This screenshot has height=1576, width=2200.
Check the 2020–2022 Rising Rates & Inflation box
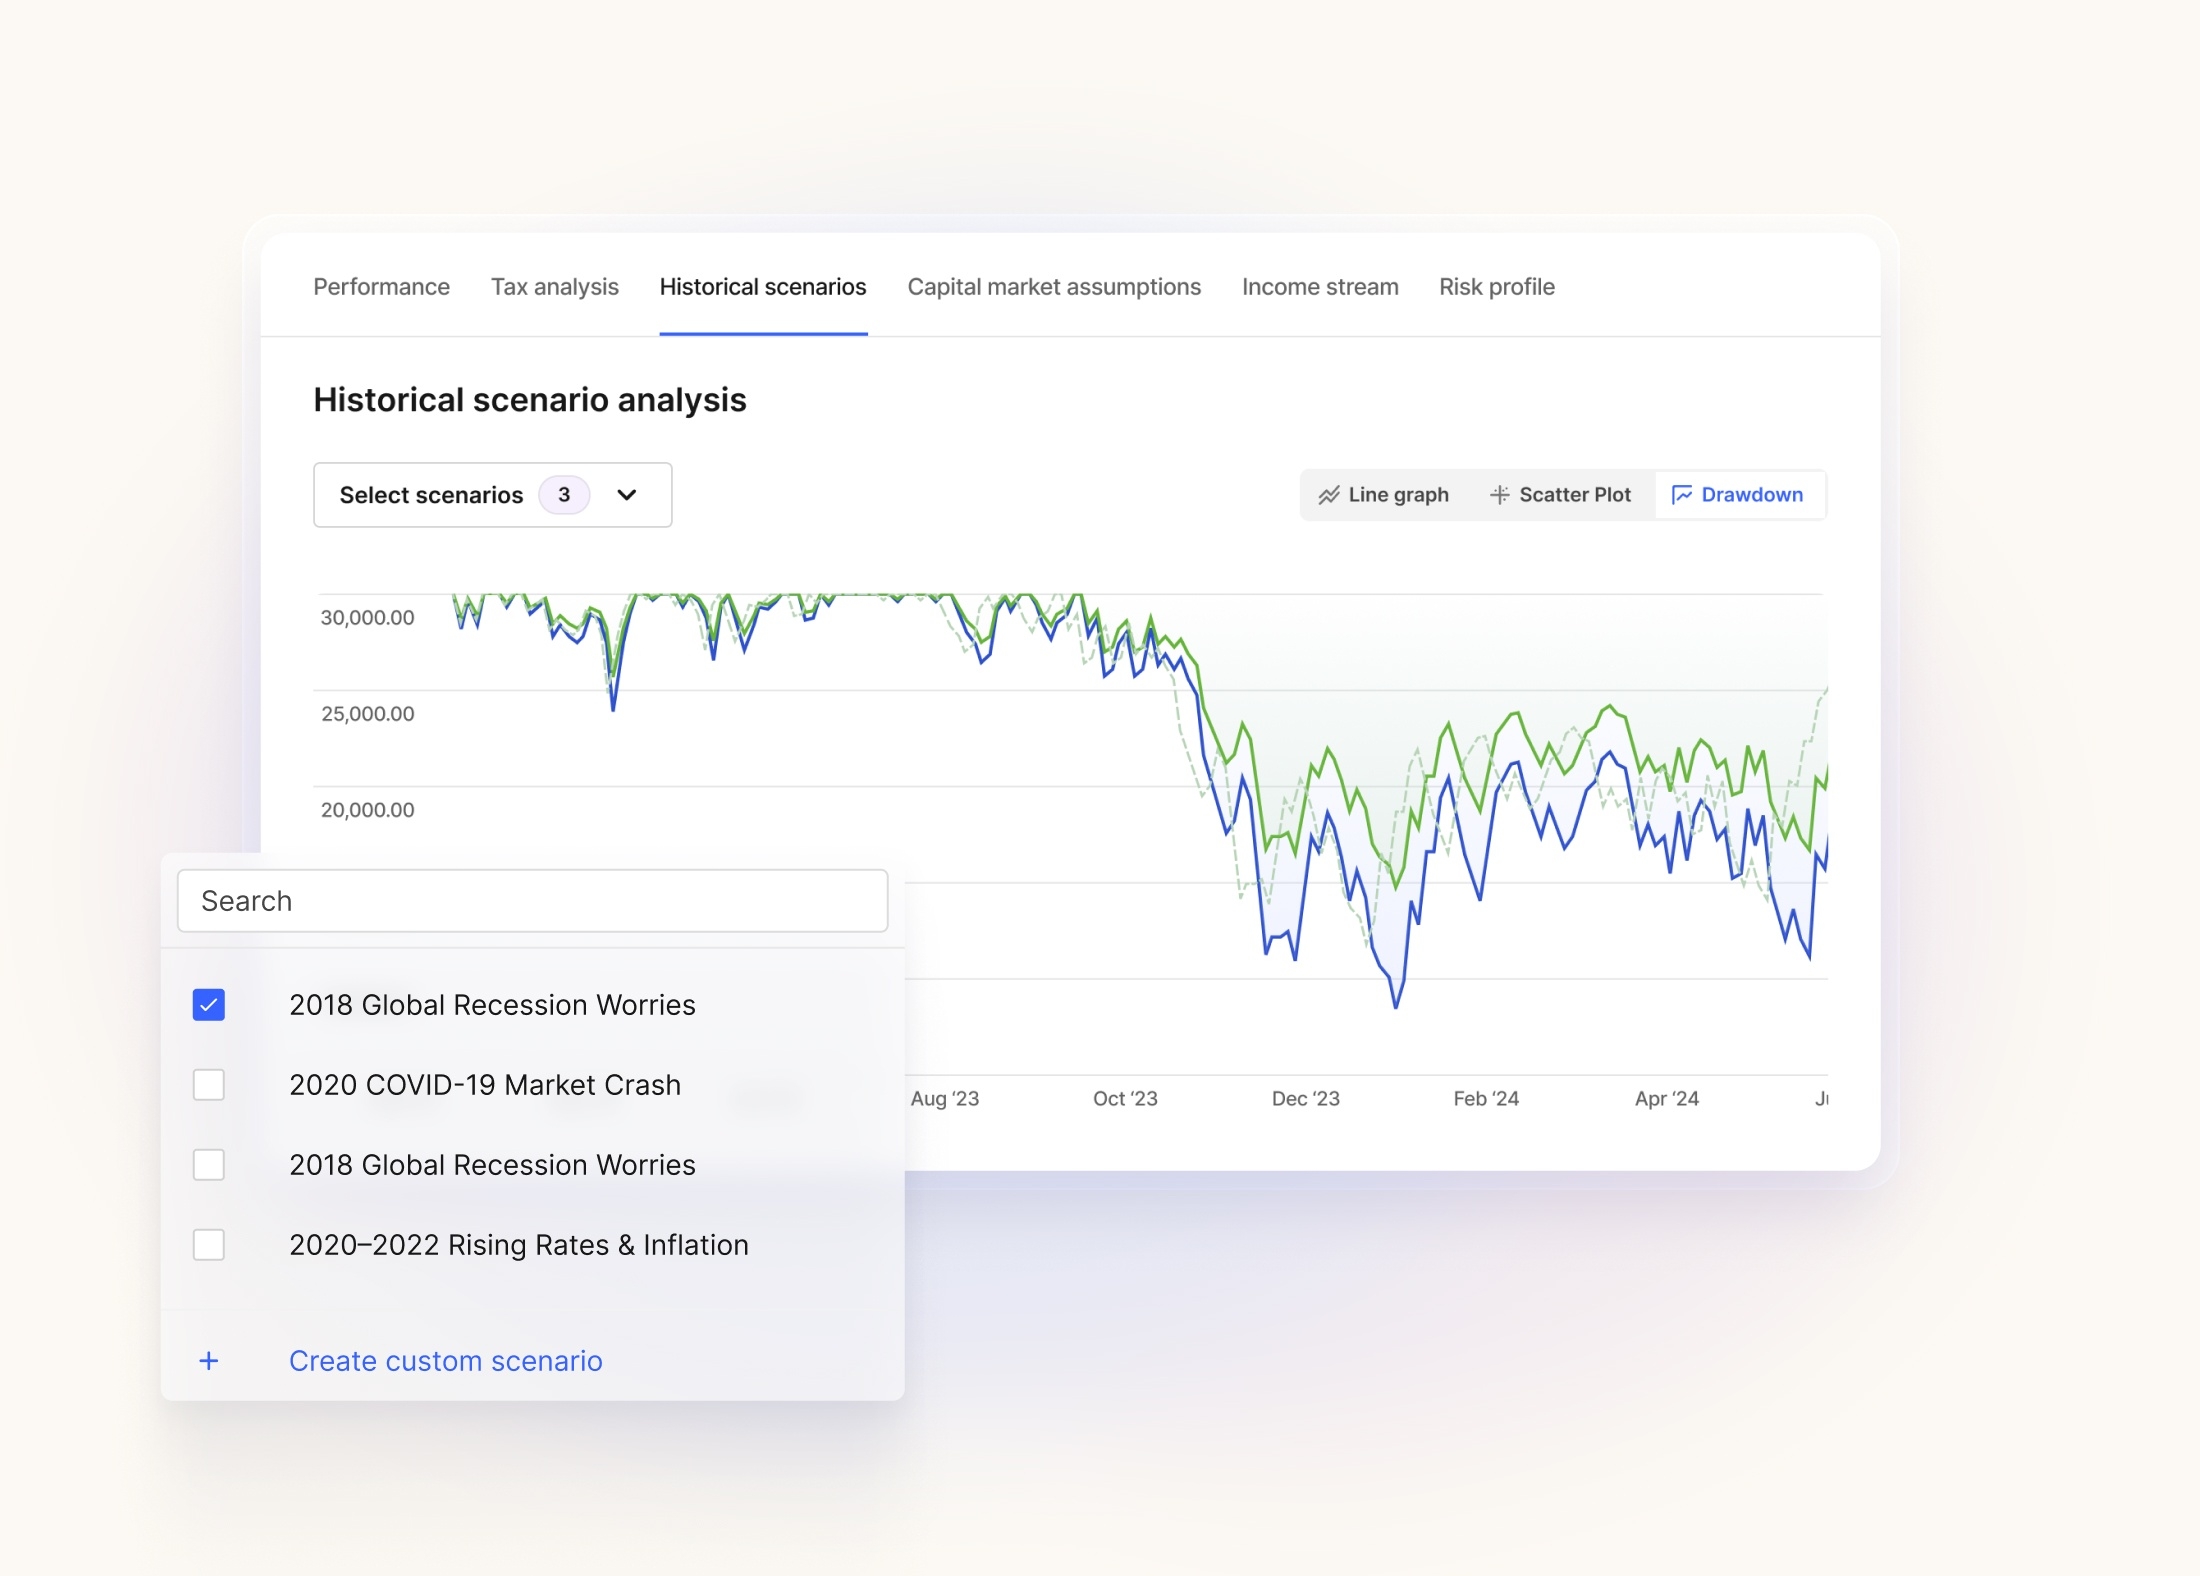pyautogui.click(x=208, y=1245)
